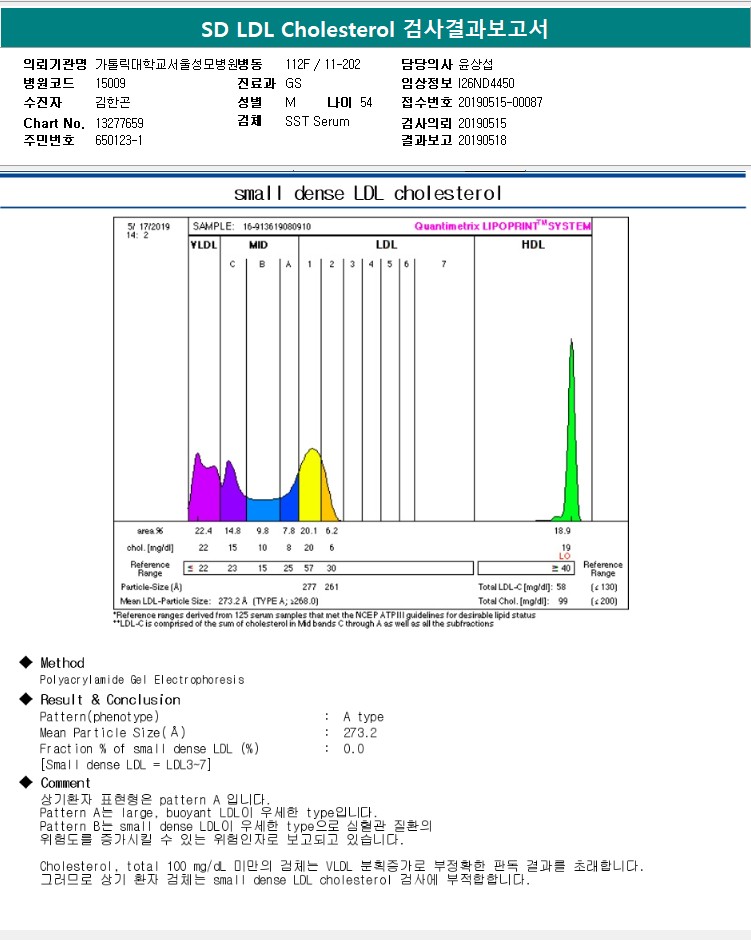Select the sample ID '16-913619080910'

[277, 227]
